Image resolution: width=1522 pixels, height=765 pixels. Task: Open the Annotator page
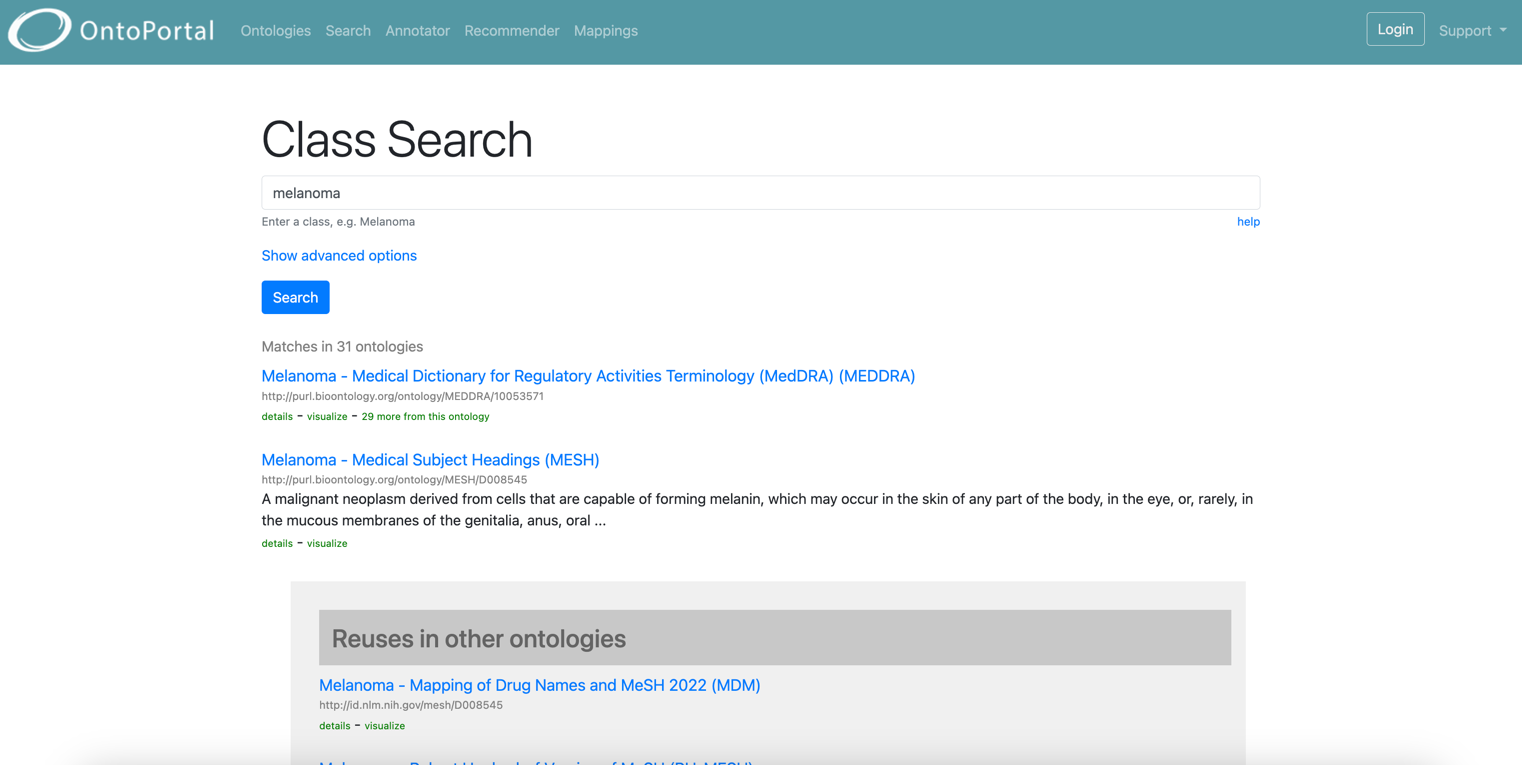tap(418, 31)
